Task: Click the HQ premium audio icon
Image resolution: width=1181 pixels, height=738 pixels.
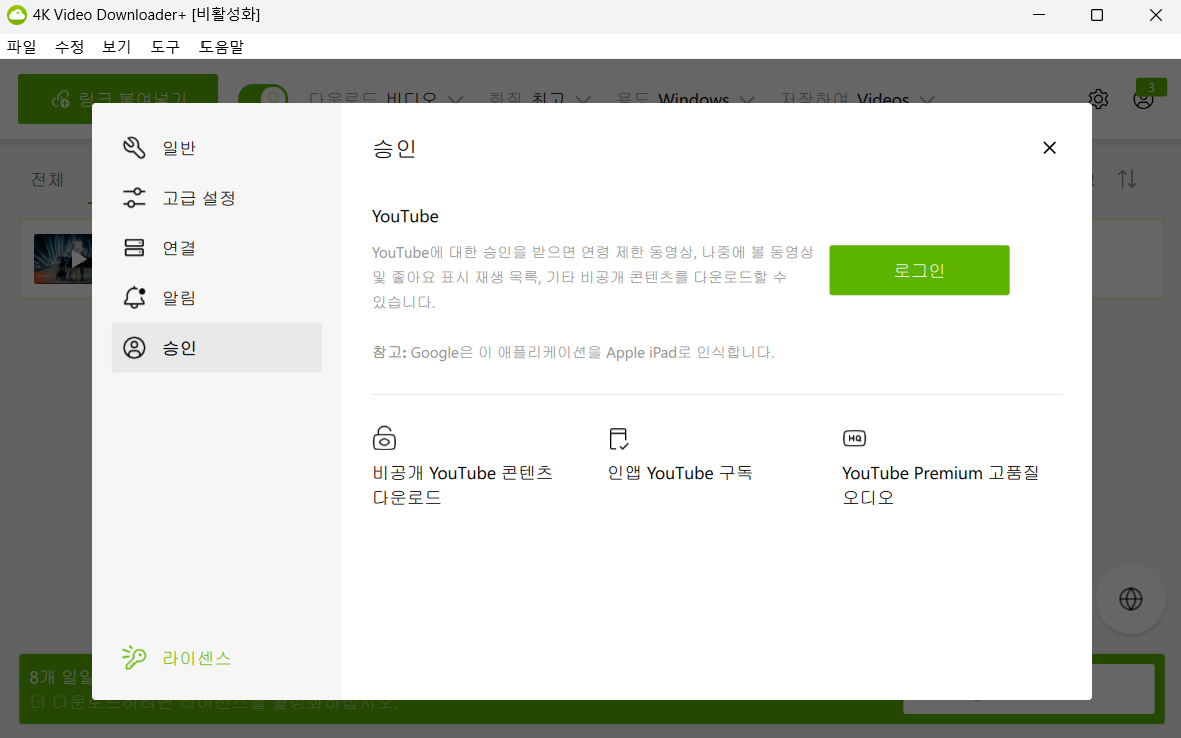Action: tap(854, 438)
